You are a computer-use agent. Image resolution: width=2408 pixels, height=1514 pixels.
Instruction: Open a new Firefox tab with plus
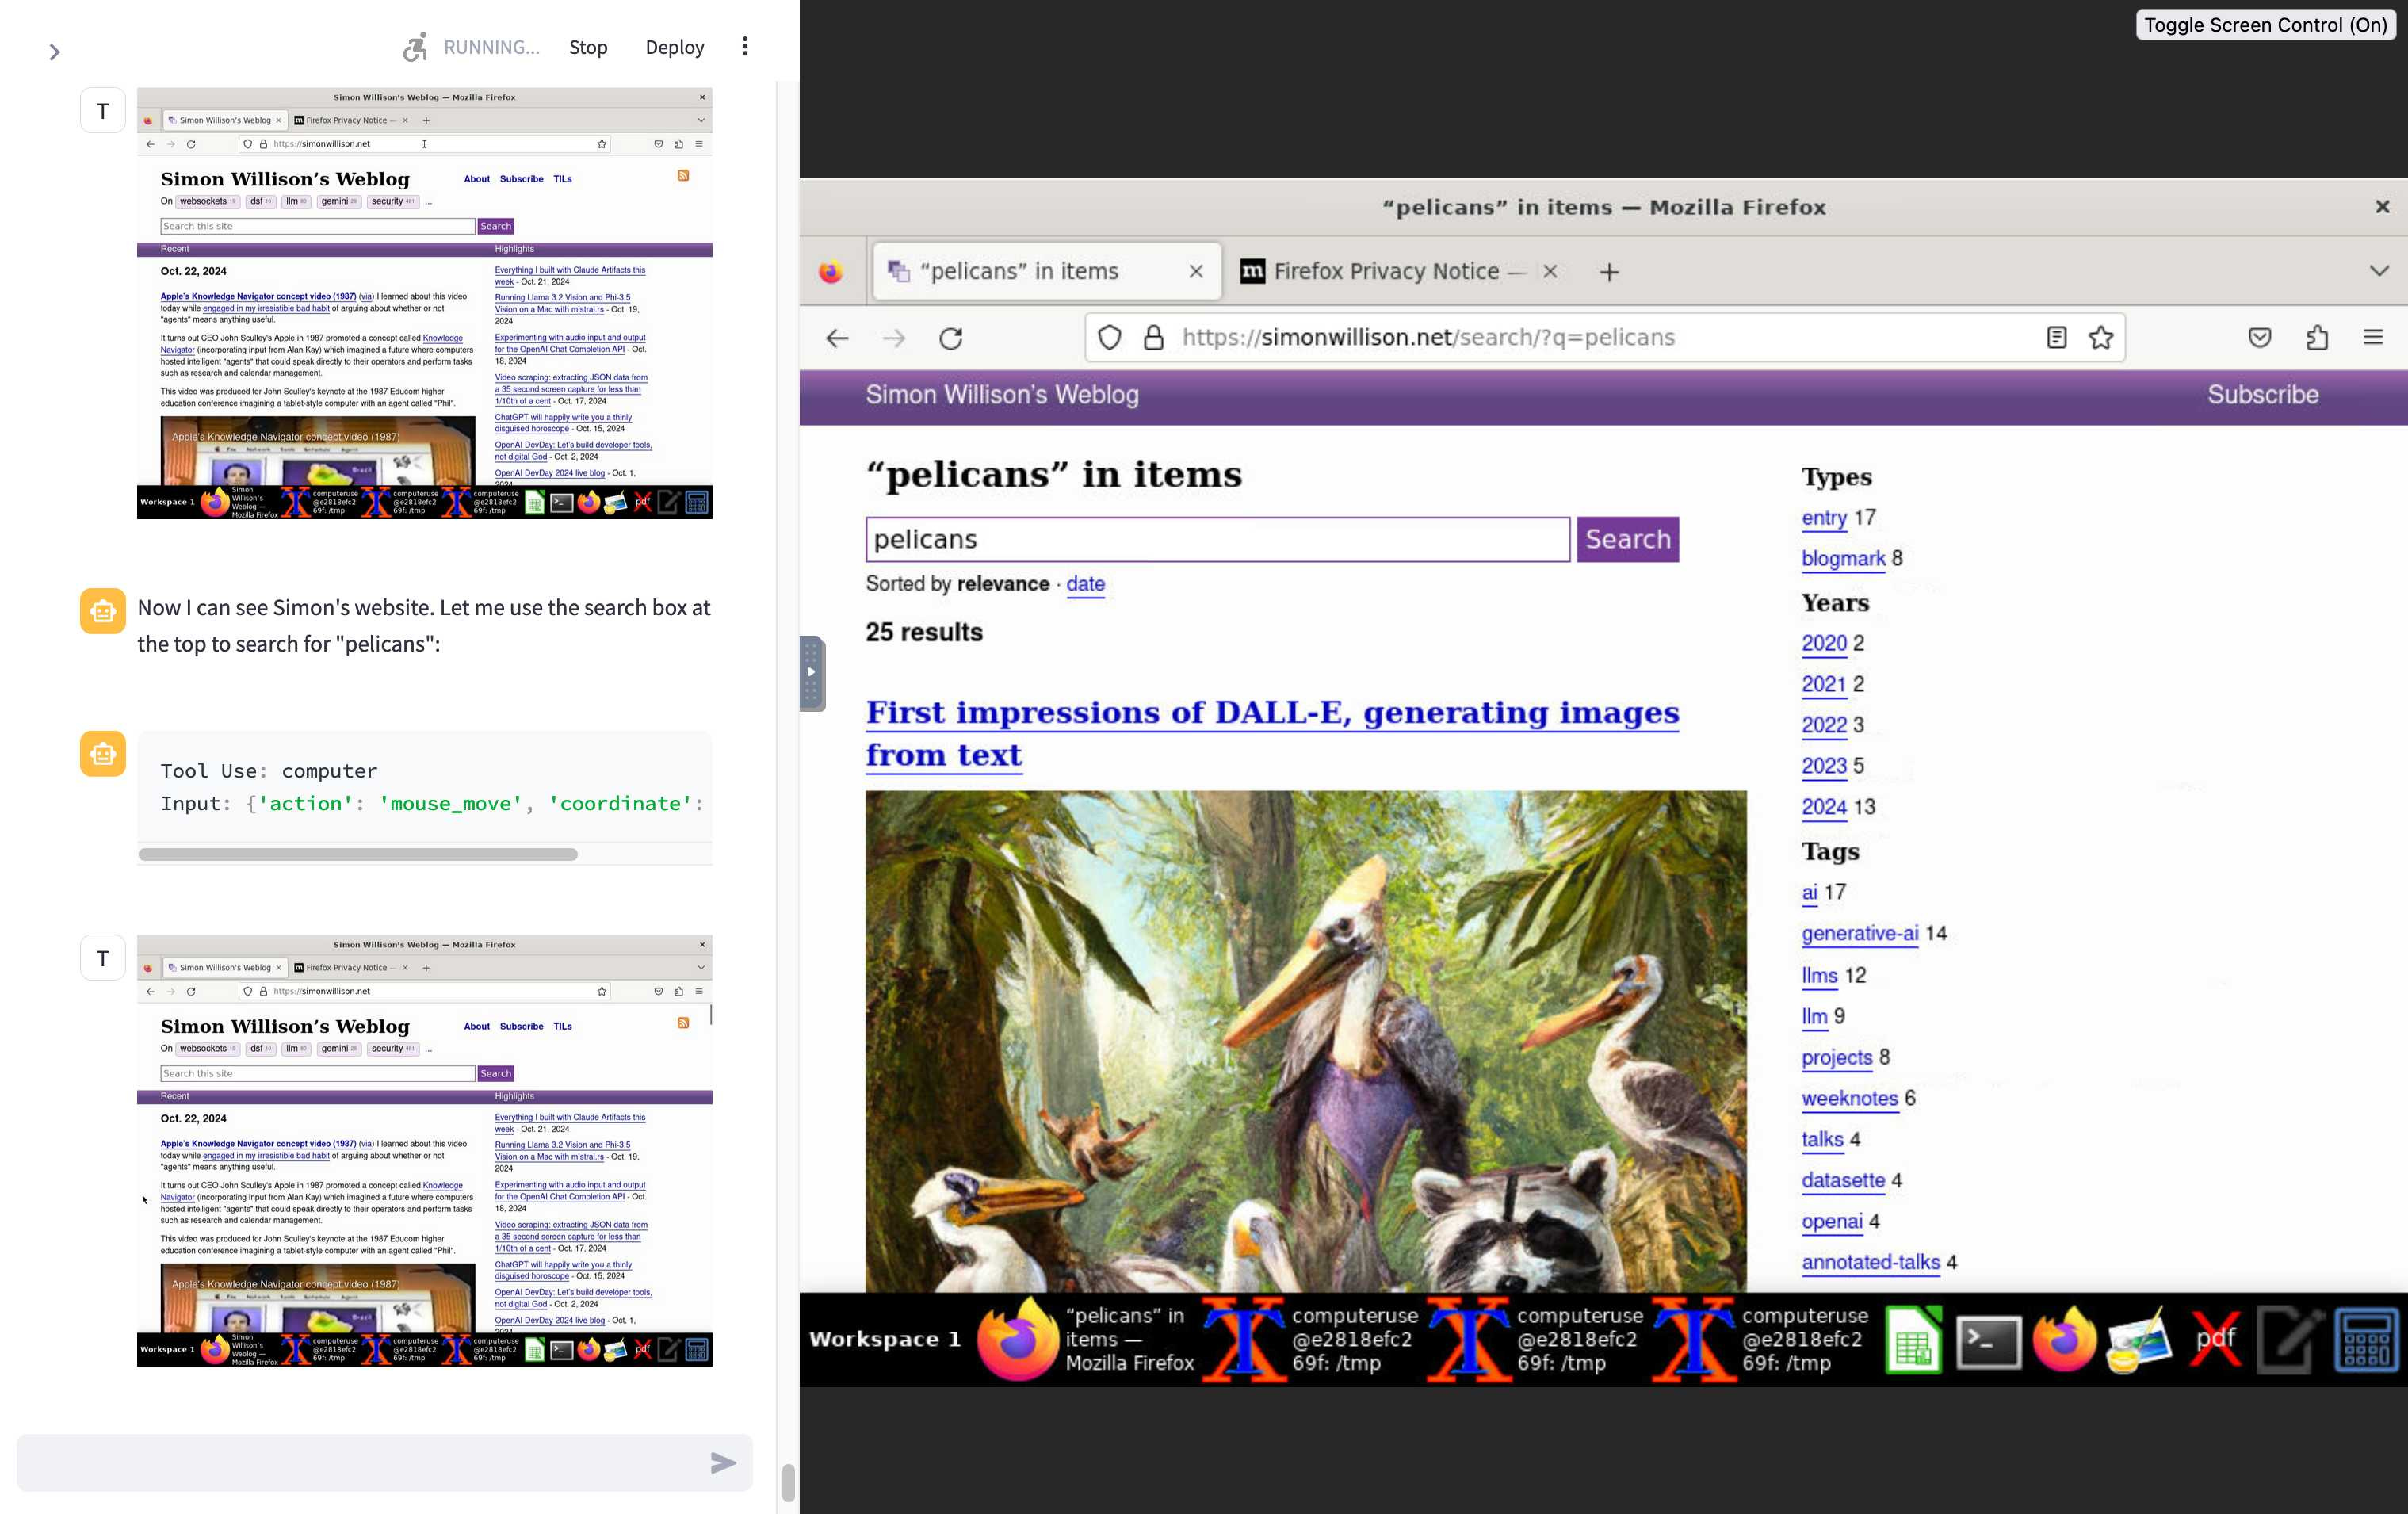[x=1609, y=272]
